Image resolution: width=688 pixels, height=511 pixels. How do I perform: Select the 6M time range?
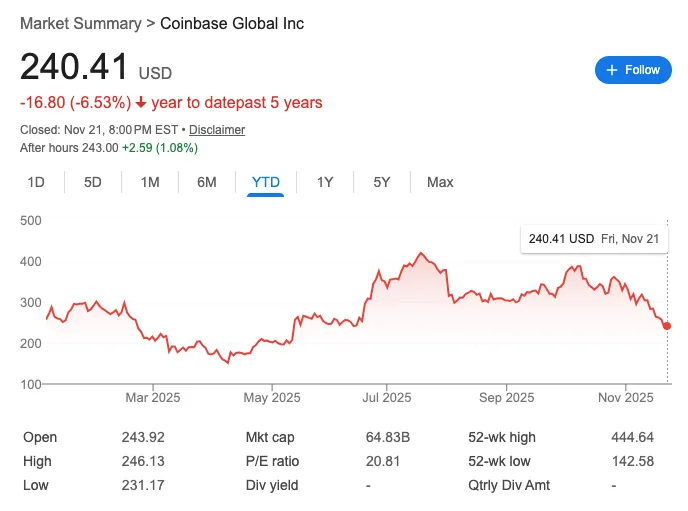point(207,182)
